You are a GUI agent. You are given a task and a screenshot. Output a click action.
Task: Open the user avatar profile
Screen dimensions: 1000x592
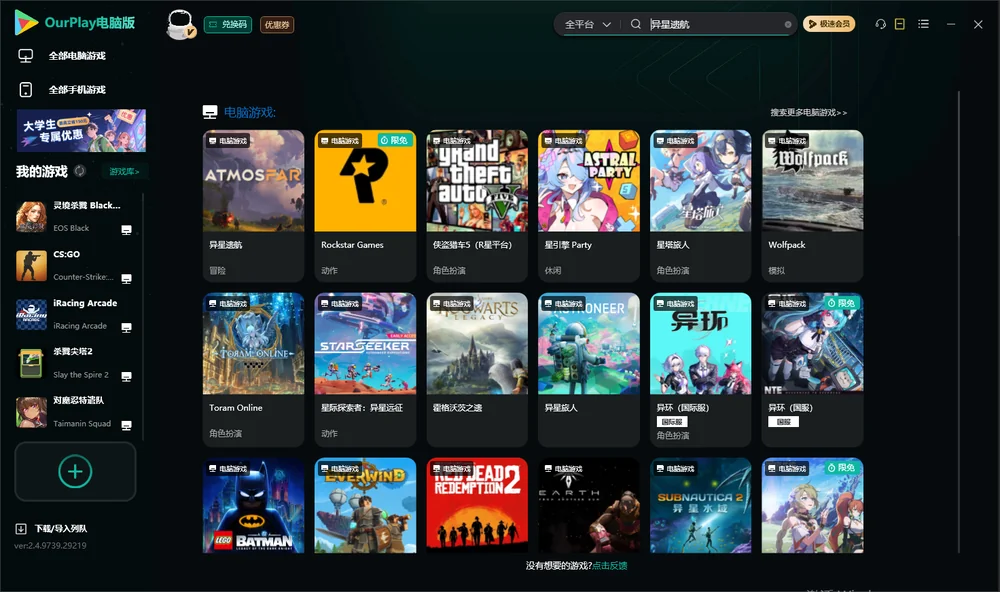[180, 25]
